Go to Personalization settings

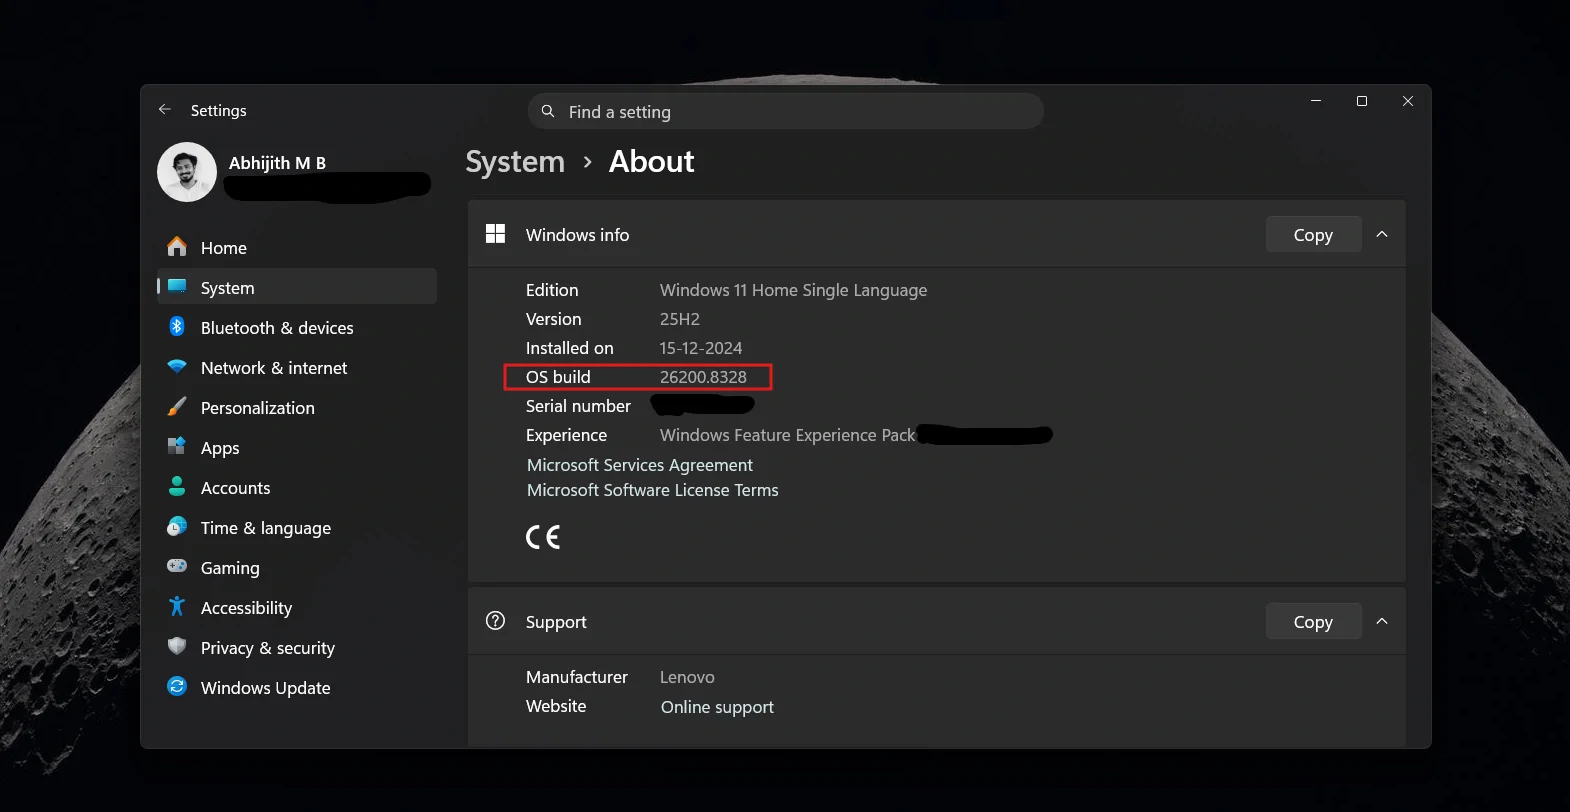[x=297, y=407]
